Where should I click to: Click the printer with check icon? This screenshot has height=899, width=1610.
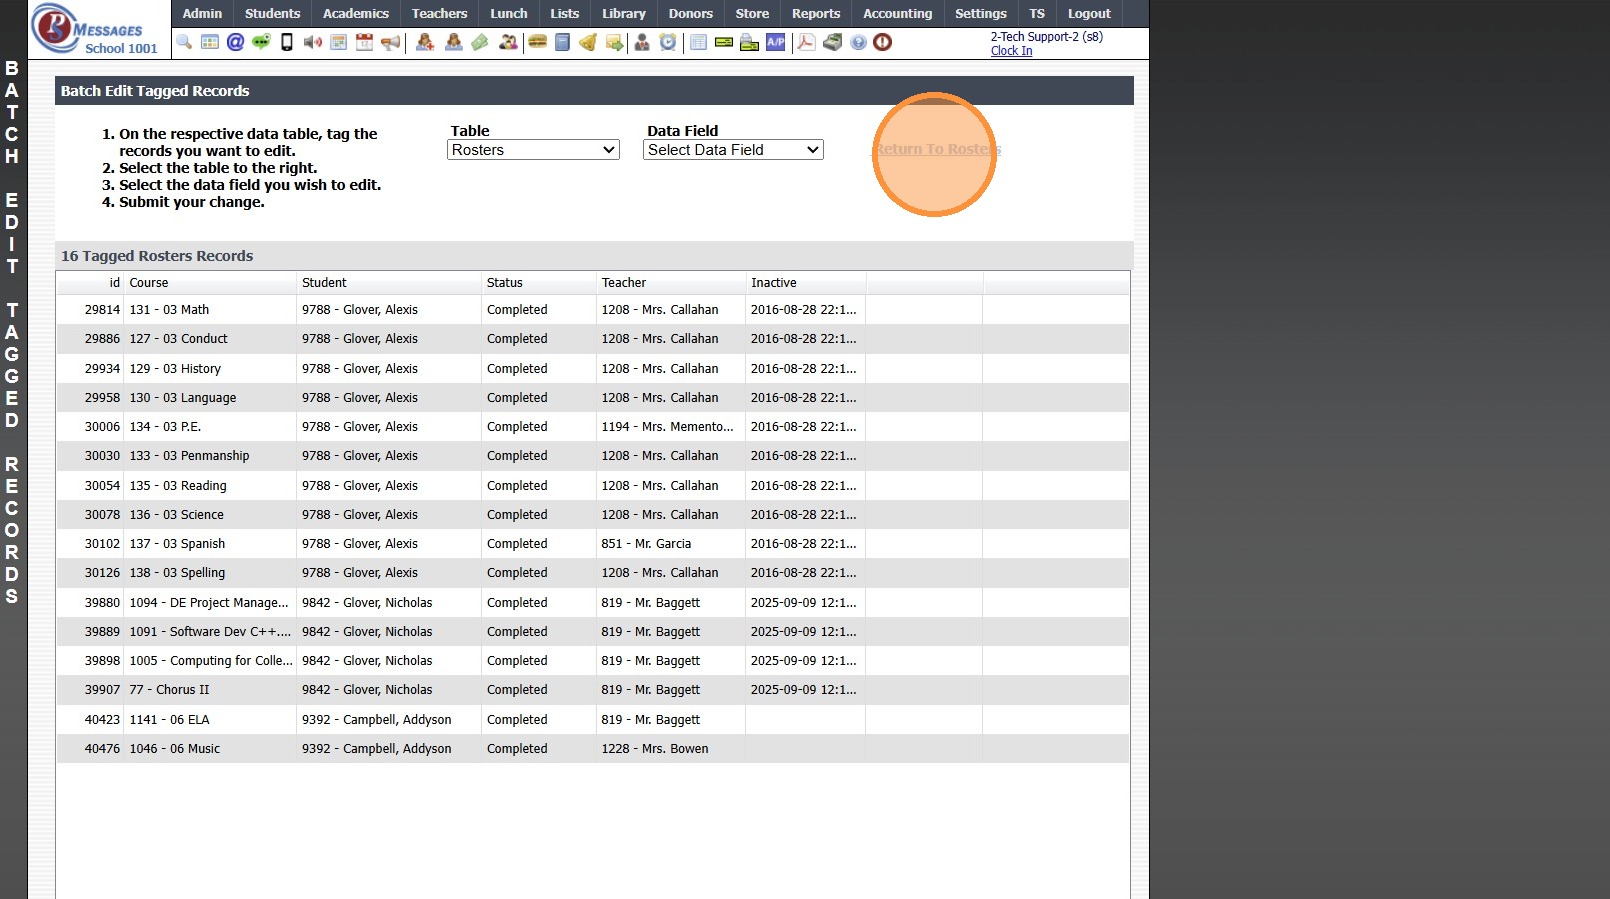tap(749, 42)
